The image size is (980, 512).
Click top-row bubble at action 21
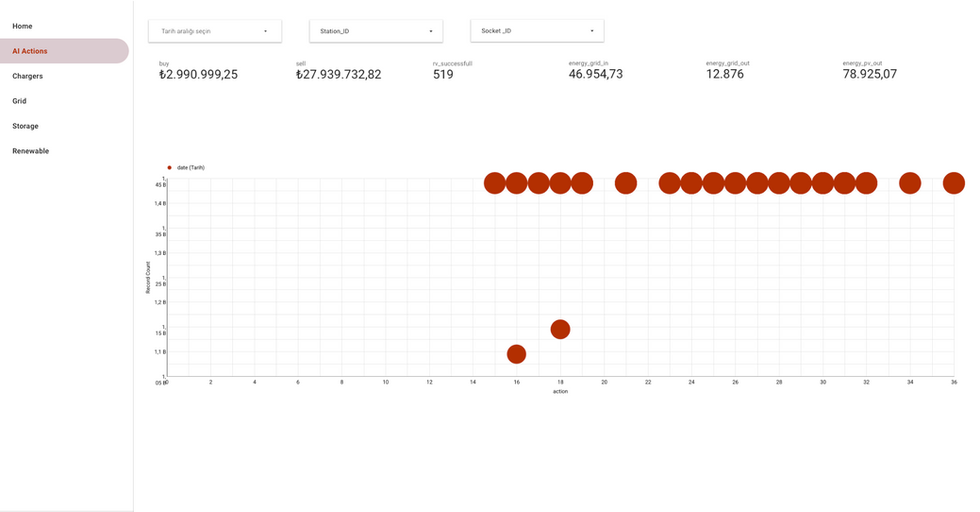click(x=626, y=183)
